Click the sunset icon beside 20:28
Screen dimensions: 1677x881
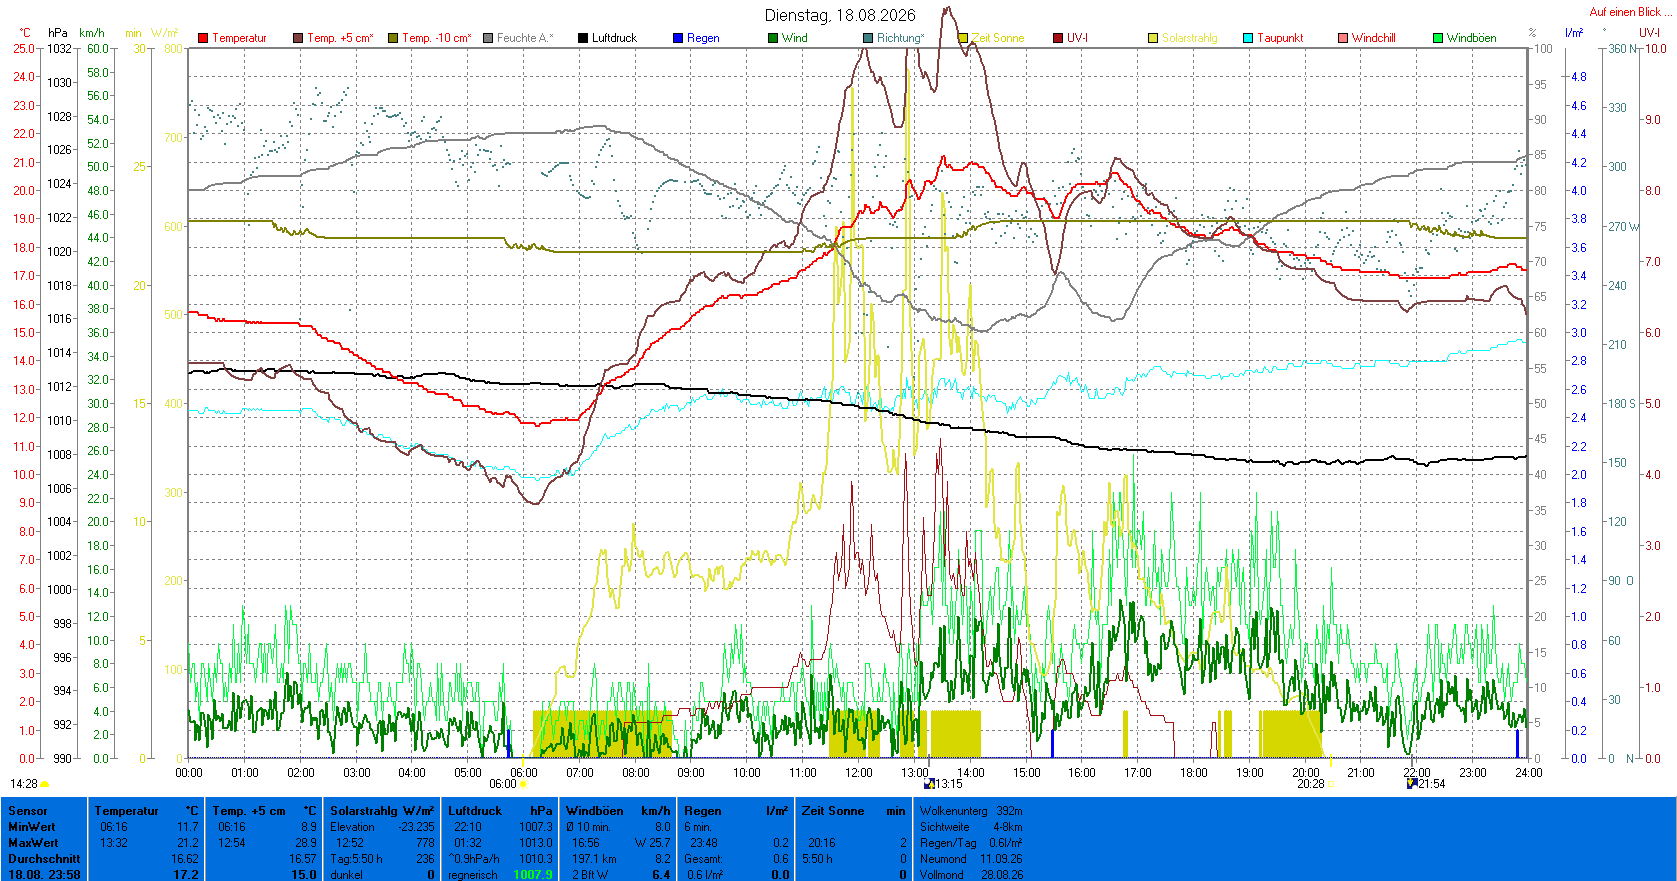[1331, 785]
